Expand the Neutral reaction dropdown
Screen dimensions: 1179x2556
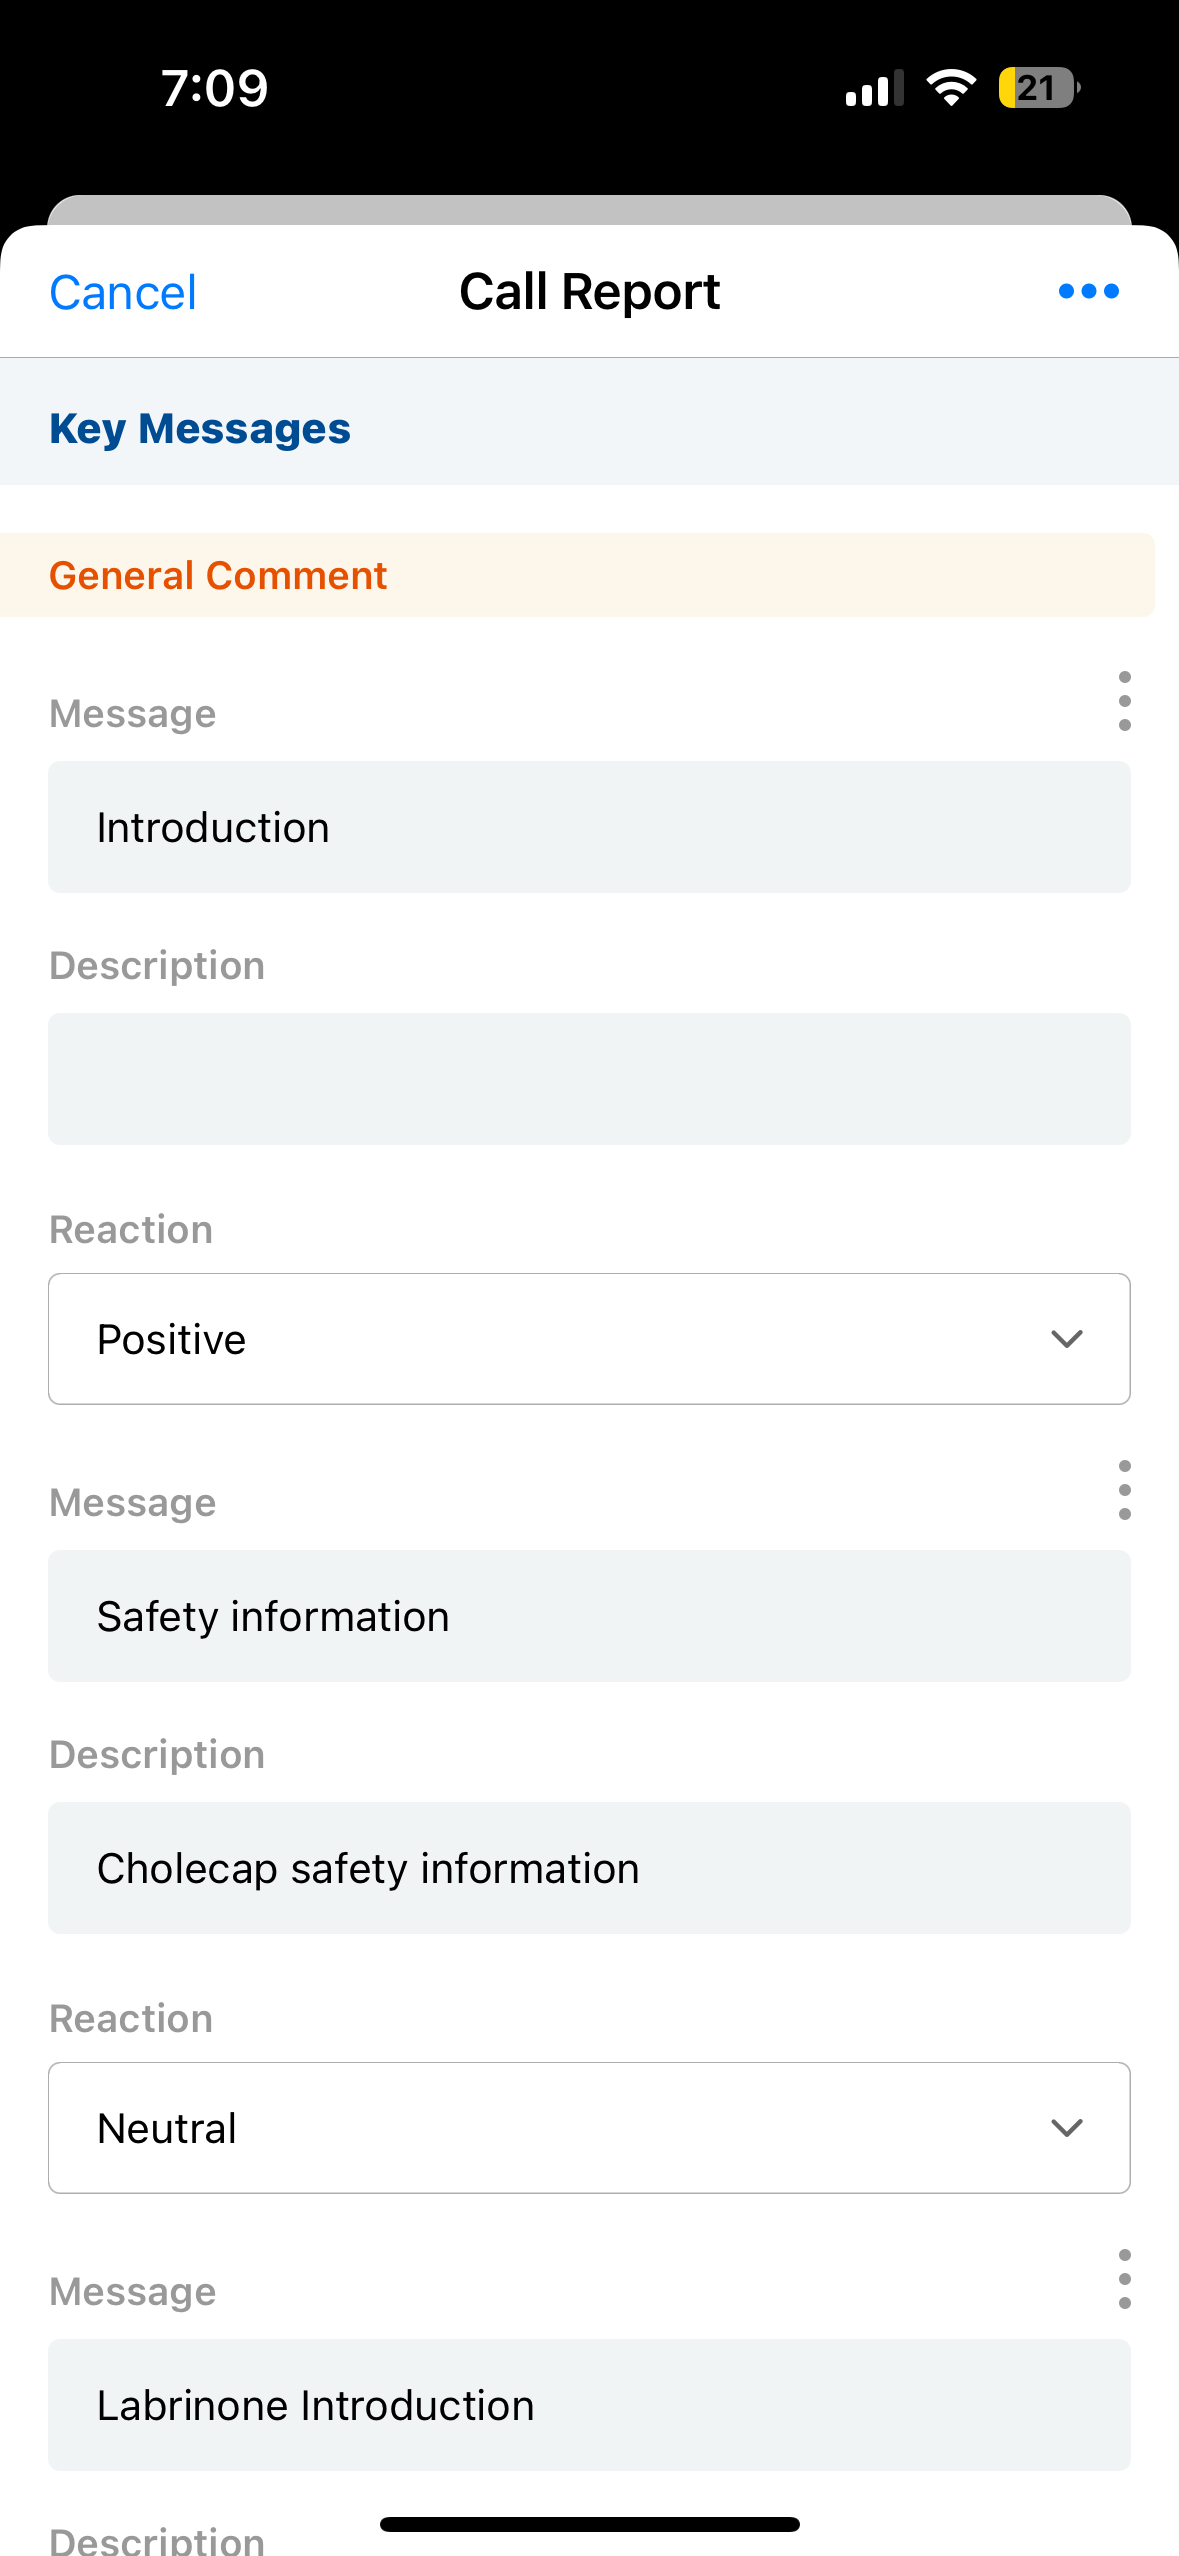[589, 2128]
